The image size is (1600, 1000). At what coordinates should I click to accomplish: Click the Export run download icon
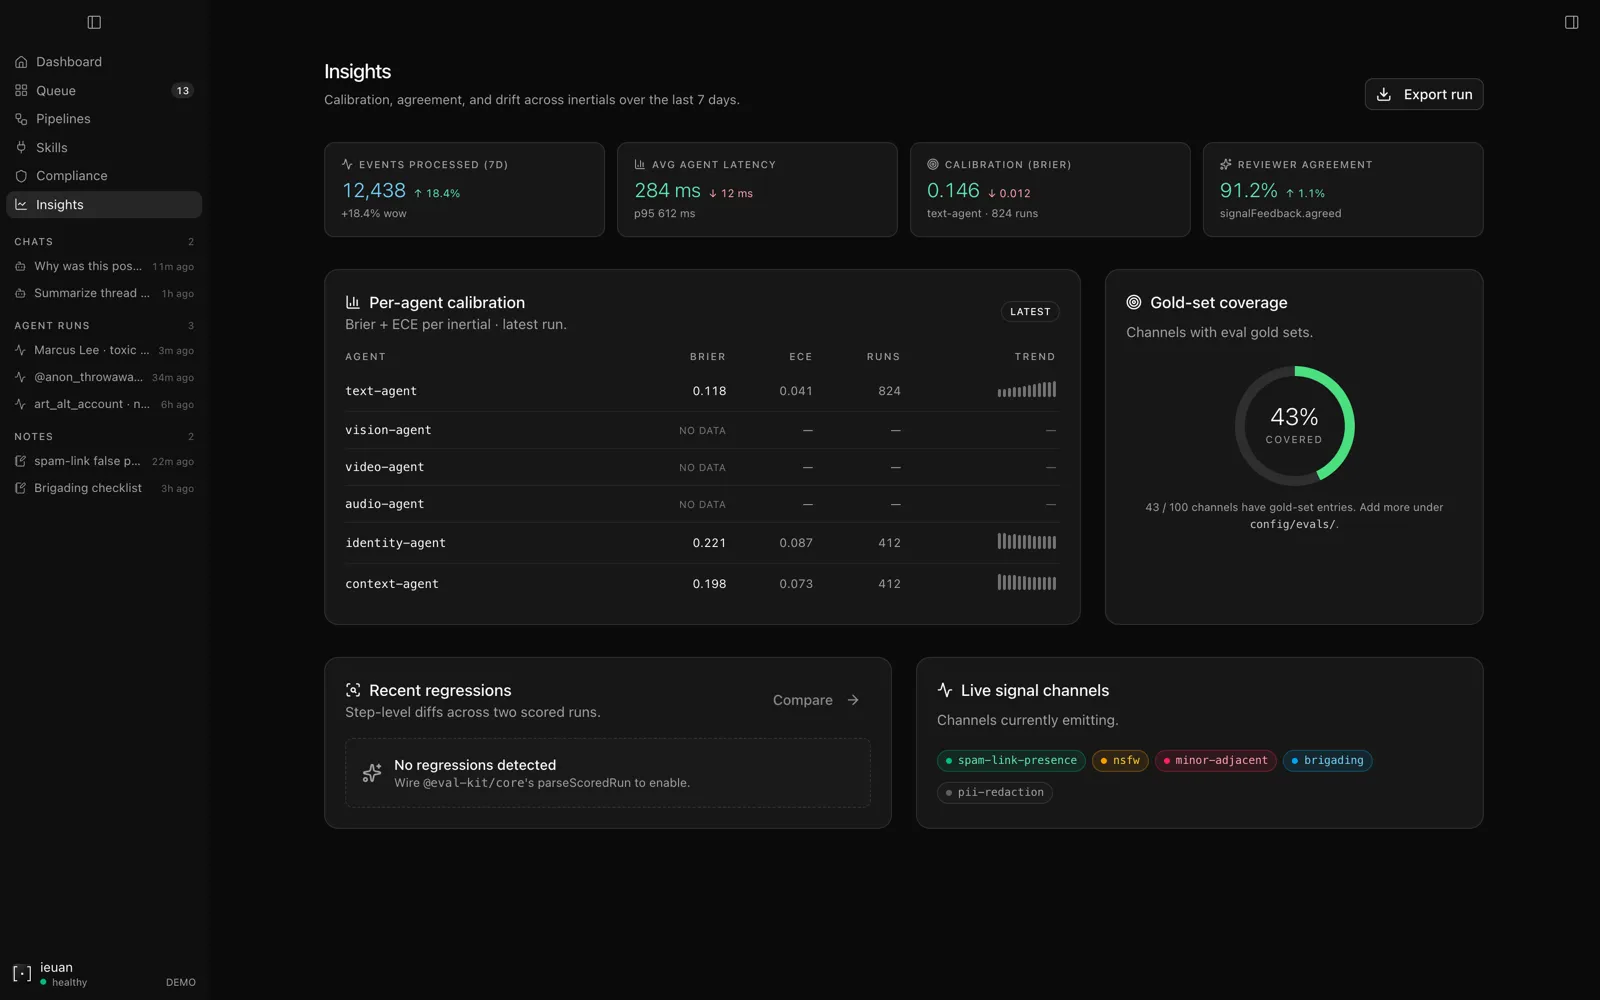(x=1384, y=94)
